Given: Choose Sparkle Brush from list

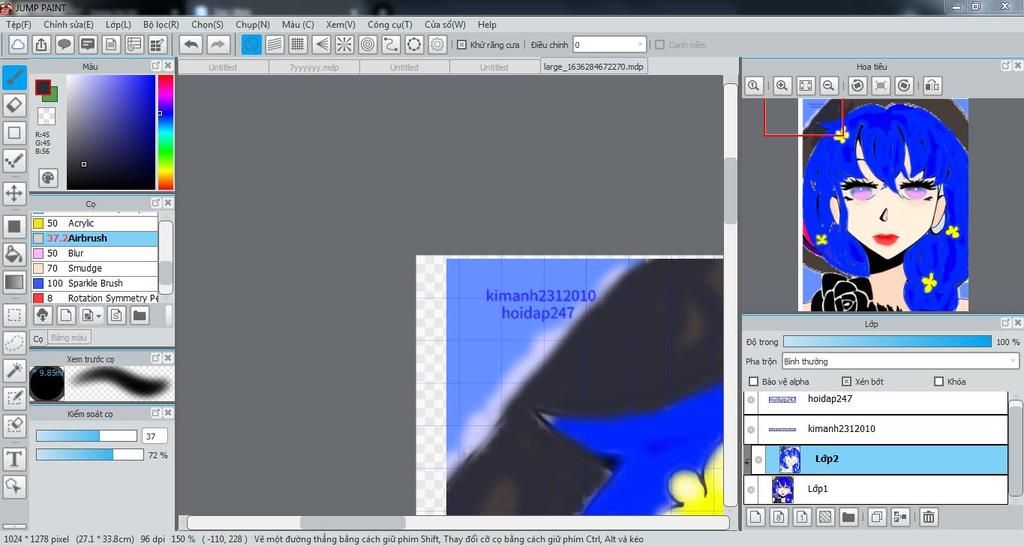Looking at the screenshot, I should pos(95,283).
